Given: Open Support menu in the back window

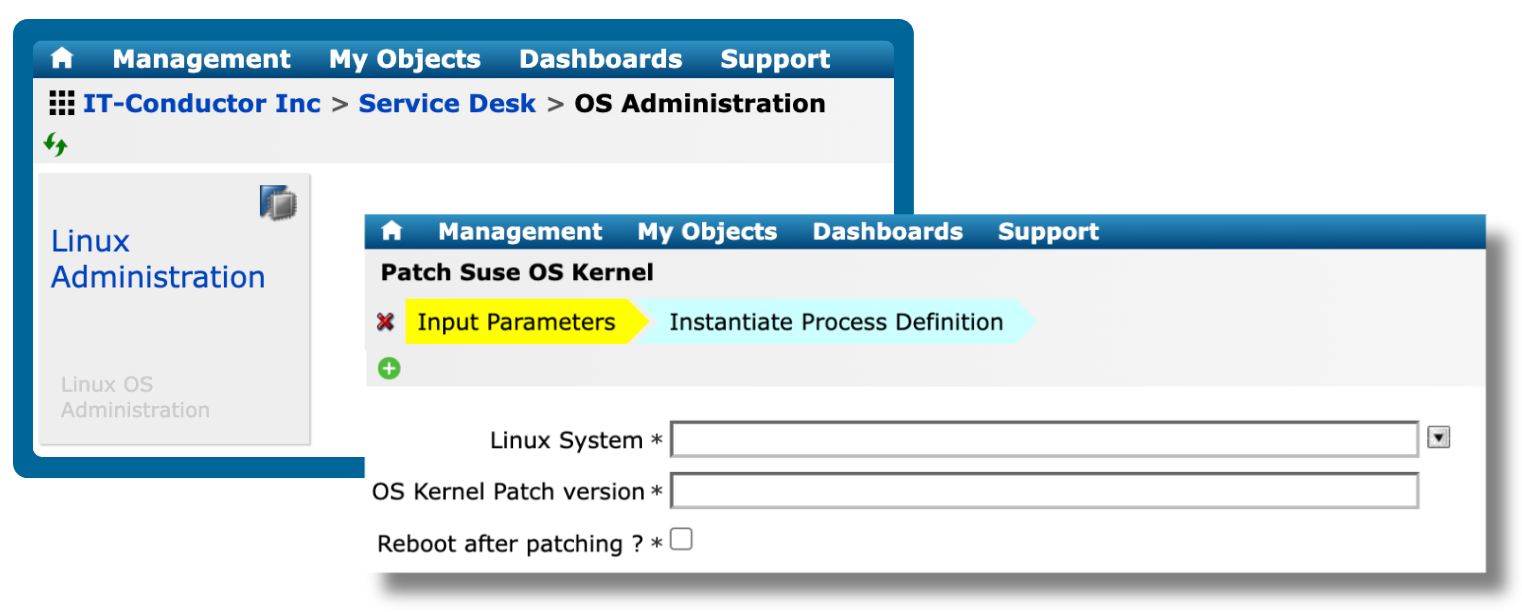Looking at the screenshot, I should point(775,60).
